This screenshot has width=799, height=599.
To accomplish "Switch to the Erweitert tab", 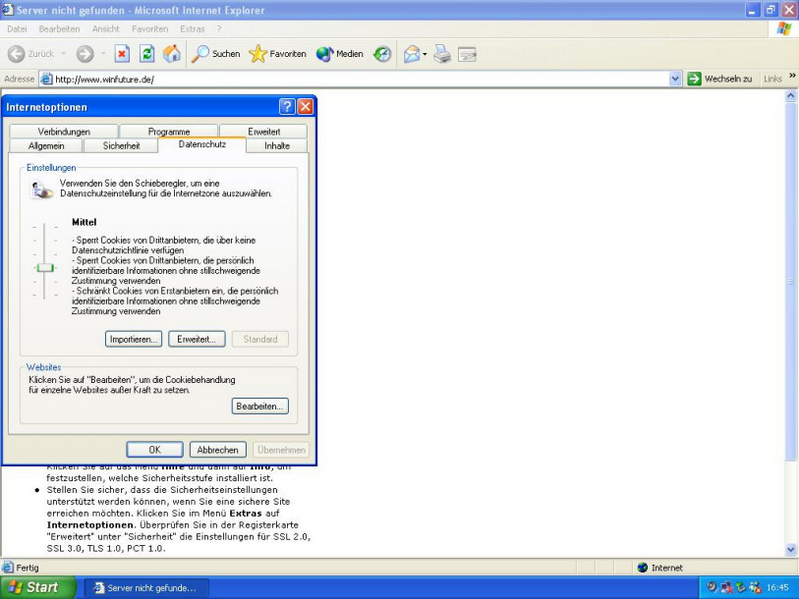I will pos(263,131).
